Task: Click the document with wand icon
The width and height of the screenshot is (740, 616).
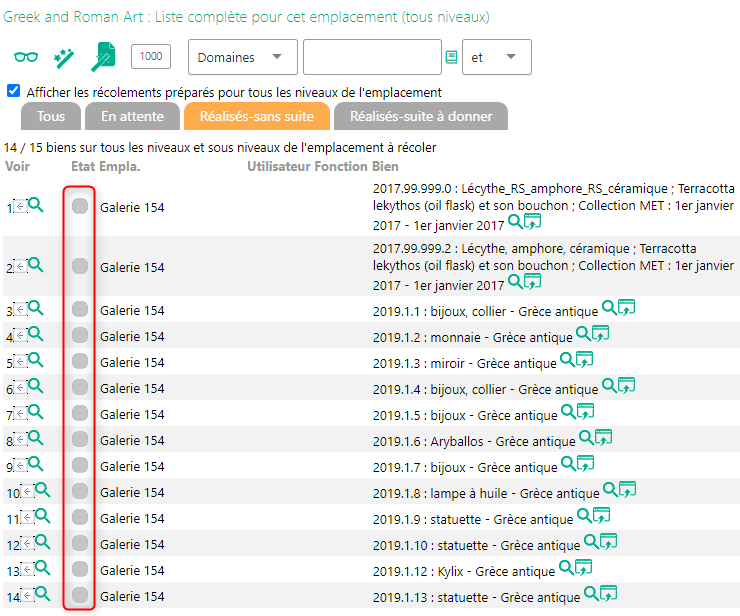Action: tap(103, 58)
